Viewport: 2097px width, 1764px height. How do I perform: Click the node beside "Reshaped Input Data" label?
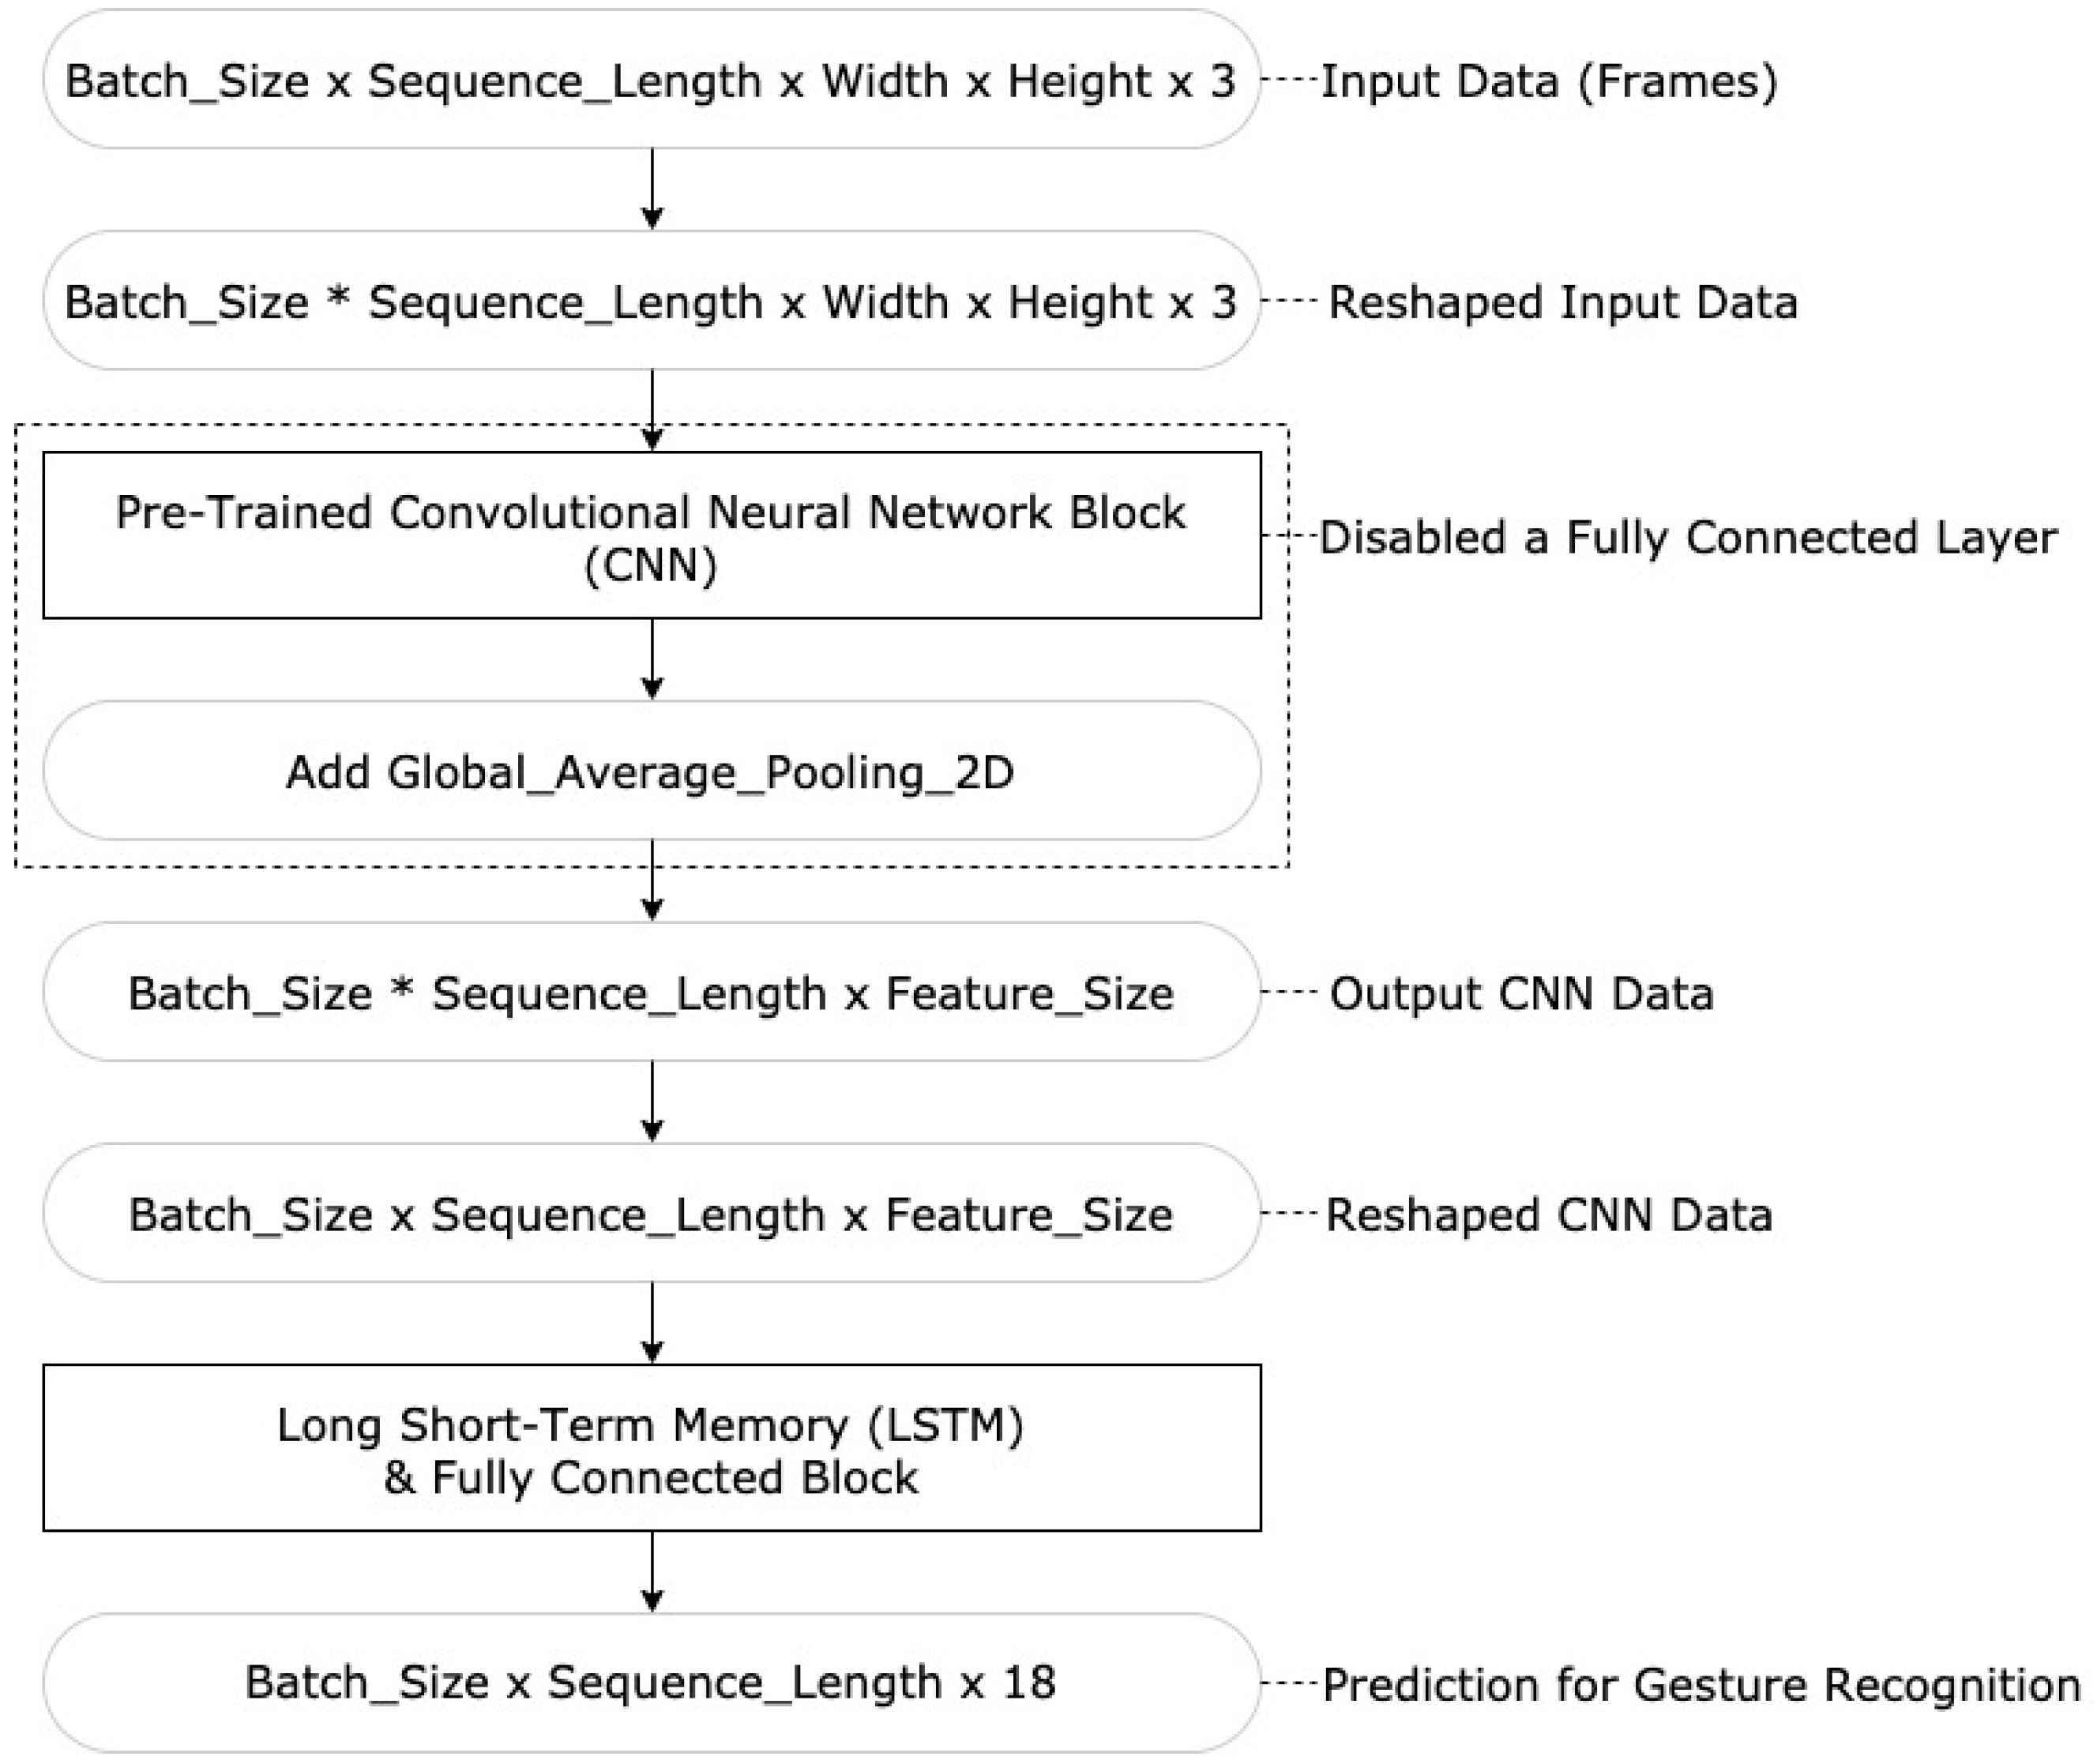tap(651, 301)
